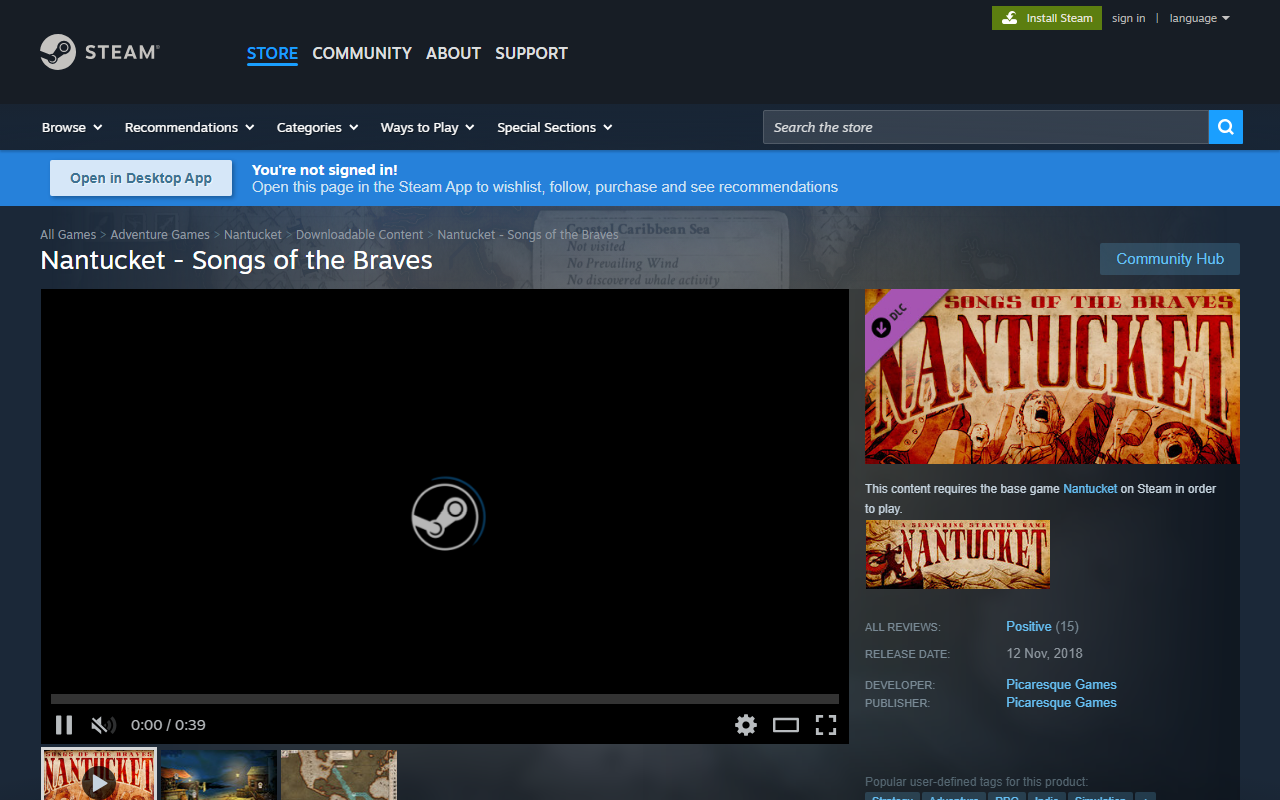Viewport: 1280px width, 800px height.
Task: Click the Songs of the Braves header image
Action: (1052, 376)
